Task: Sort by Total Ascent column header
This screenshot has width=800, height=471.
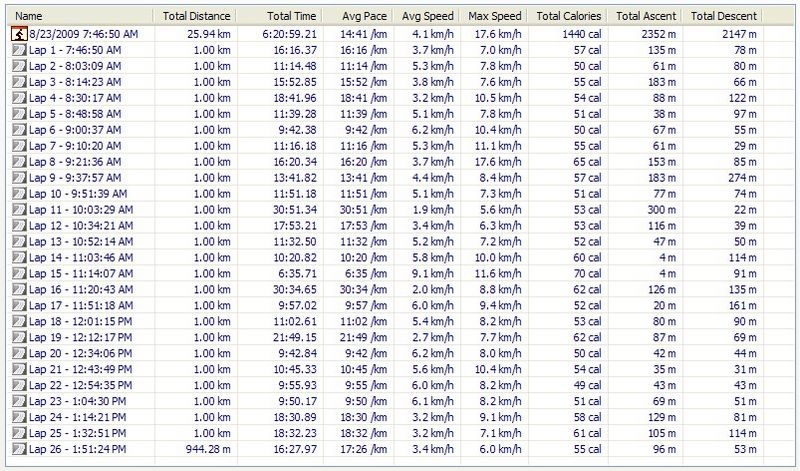Action: (x=646, y=17)
